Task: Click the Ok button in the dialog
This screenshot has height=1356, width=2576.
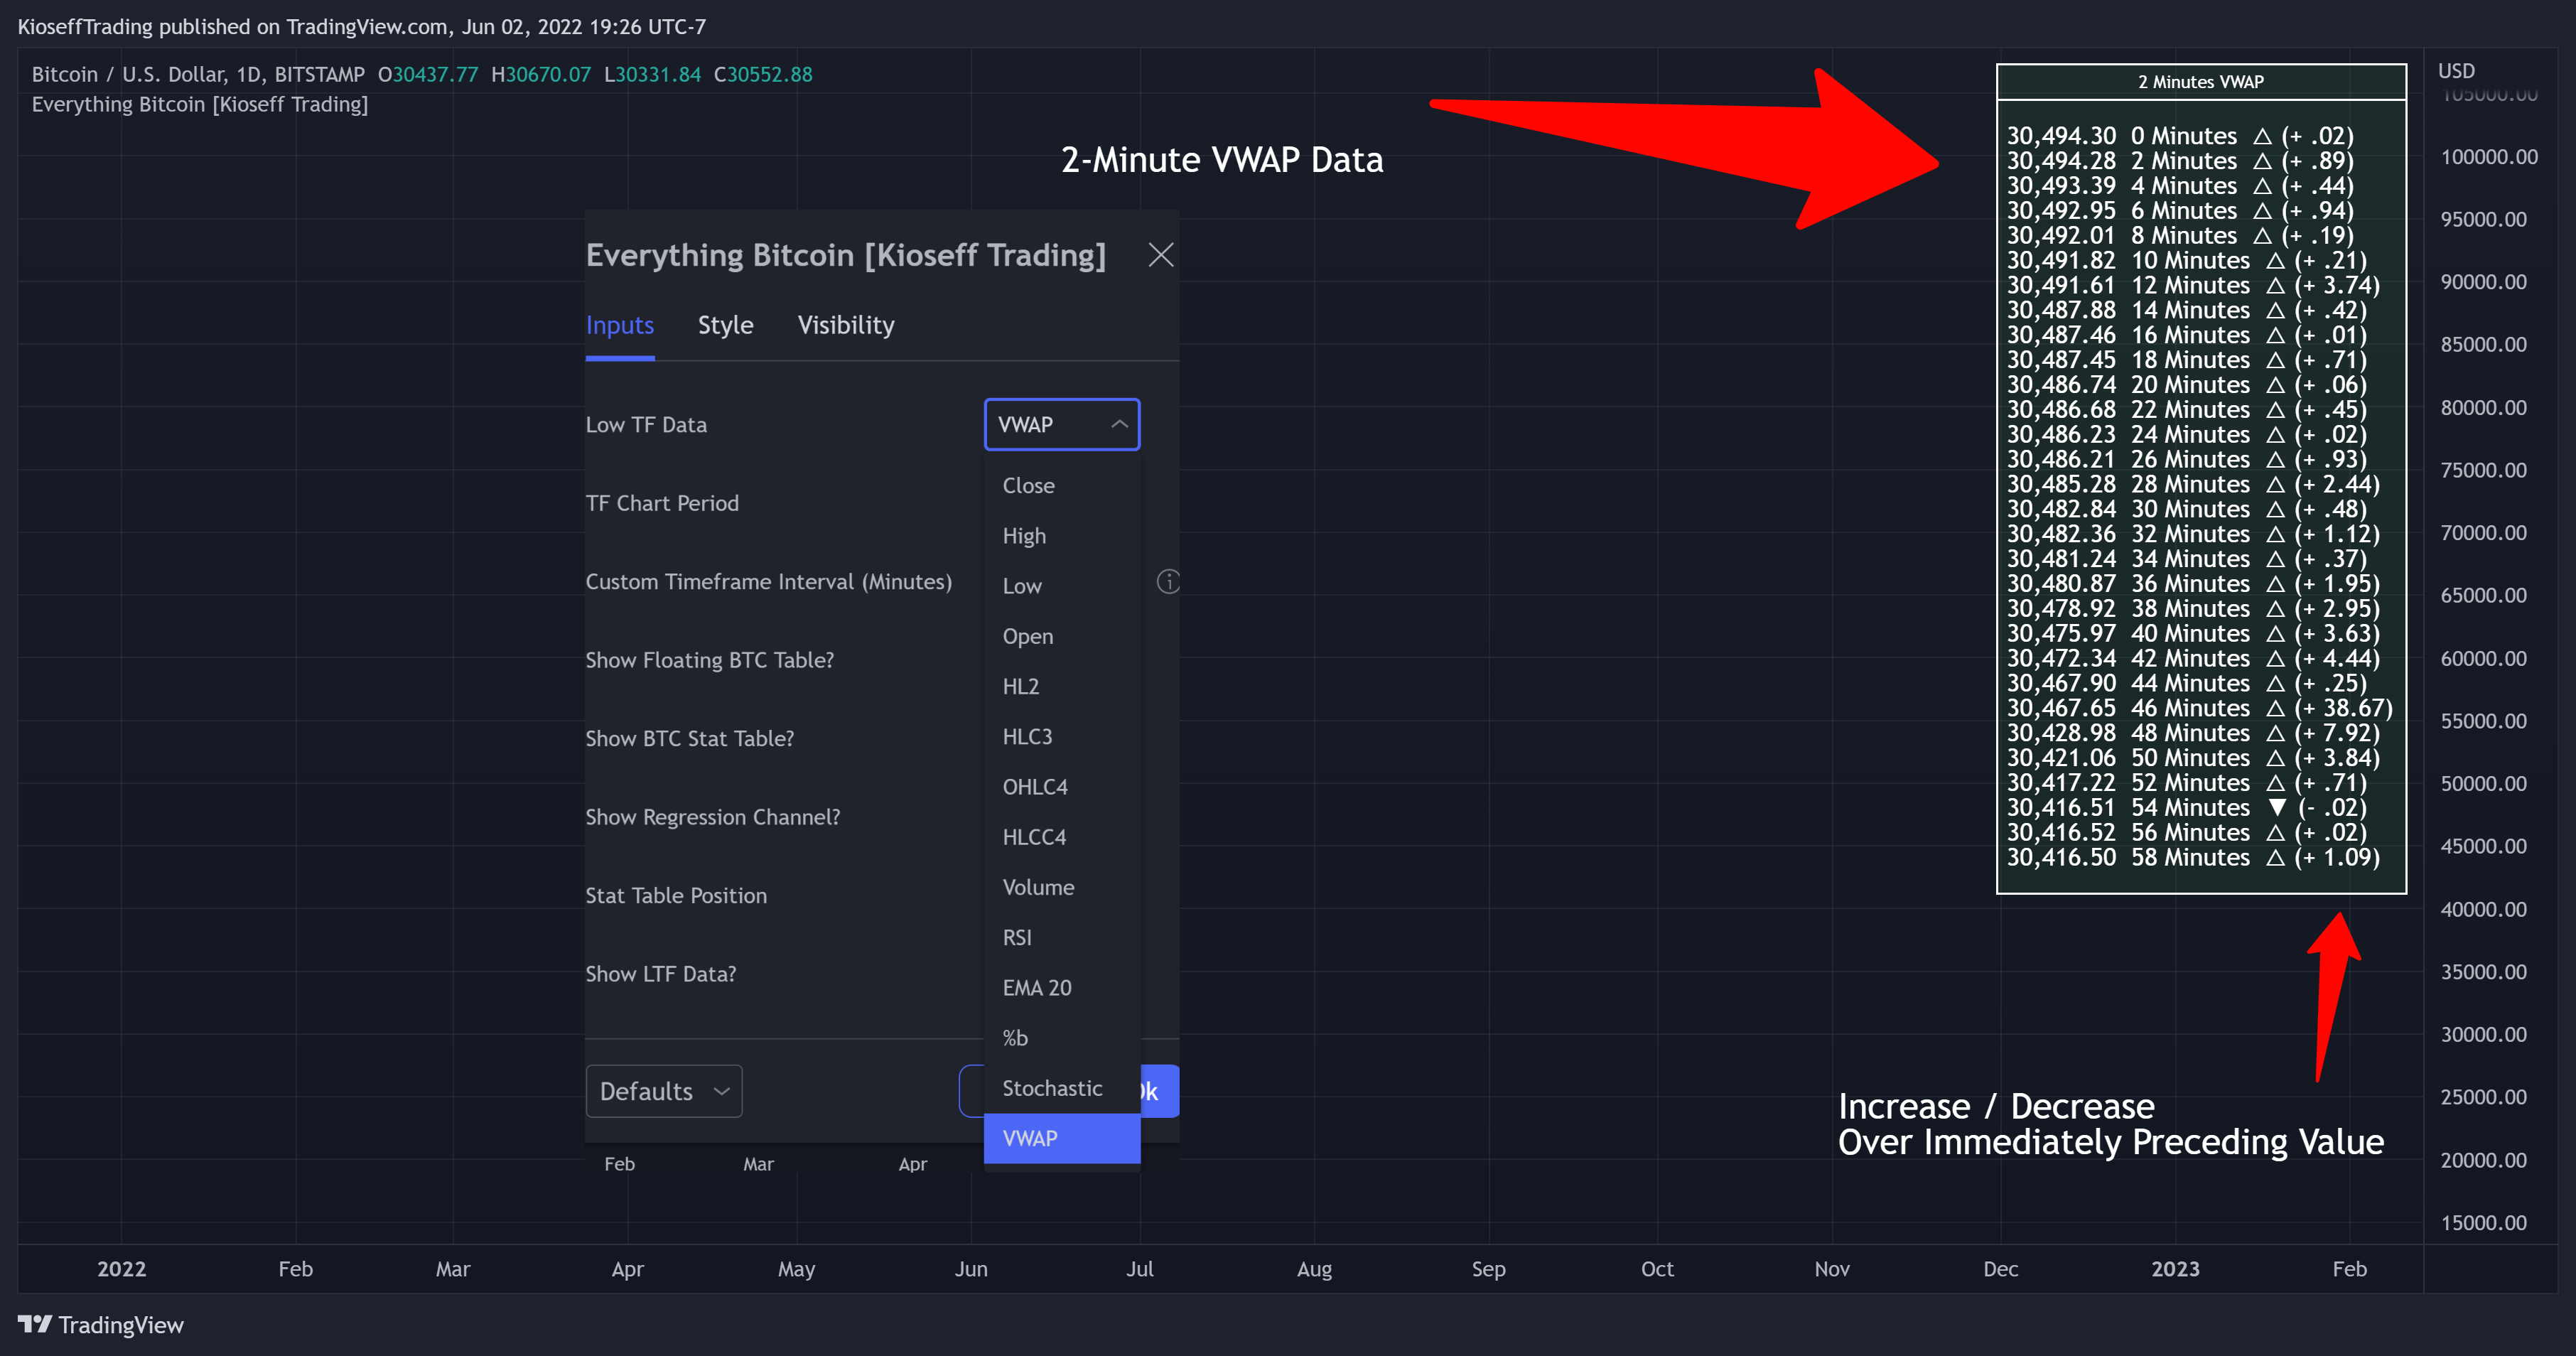Action: [1159, 1091]
